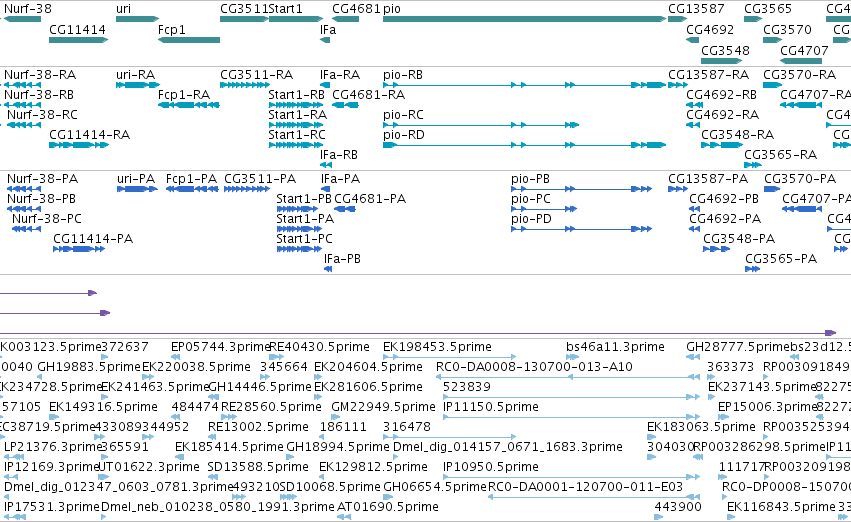The width and height of the screenshot is (851, 522).
Task: Click the CG13587-RA transcript
Action: coord(678,85)
